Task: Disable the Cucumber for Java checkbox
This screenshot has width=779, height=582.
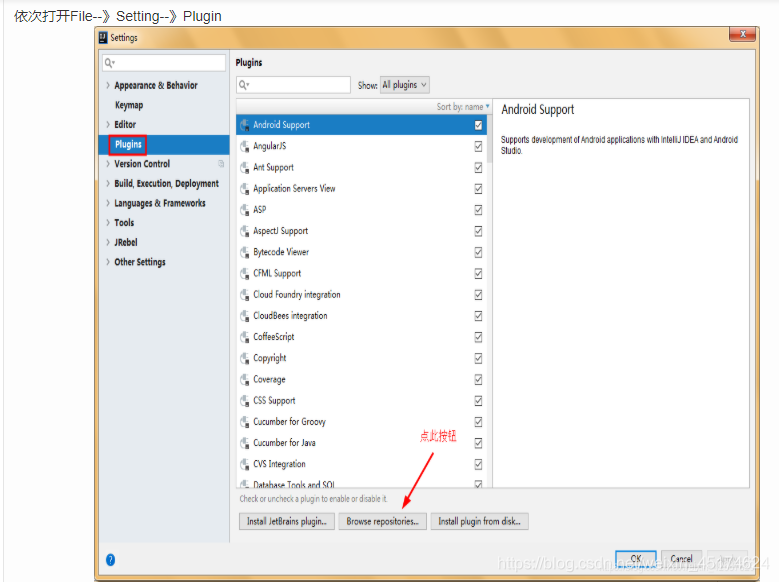Action: point(478,443)
